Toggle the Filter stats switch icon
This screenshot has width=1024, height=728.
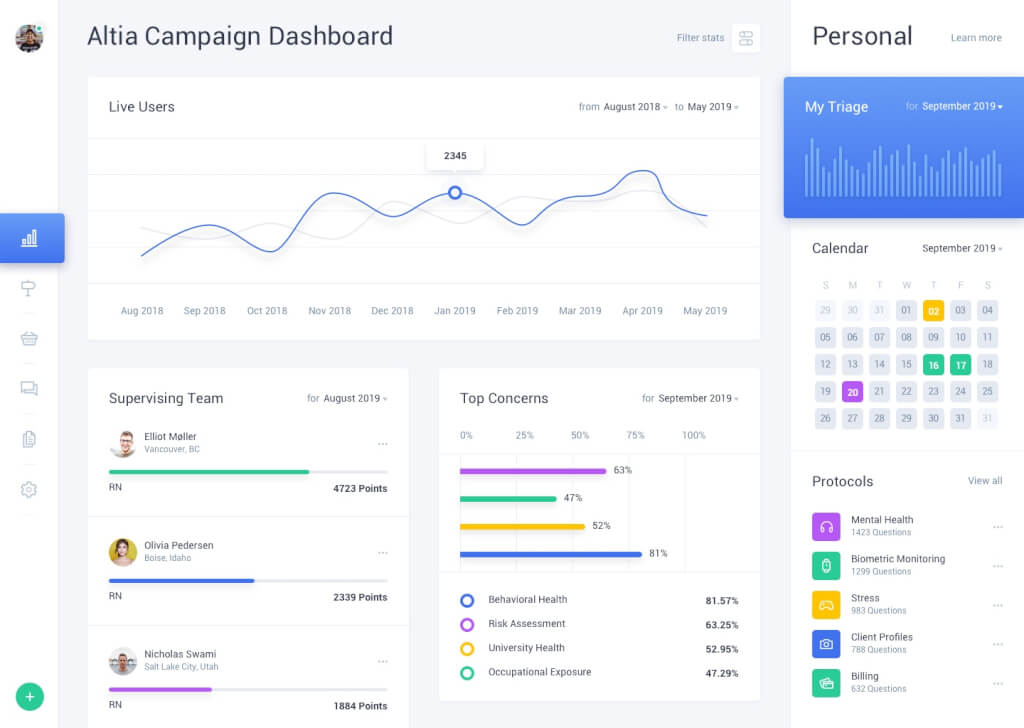pyautogui.click(x=745, y=38)
